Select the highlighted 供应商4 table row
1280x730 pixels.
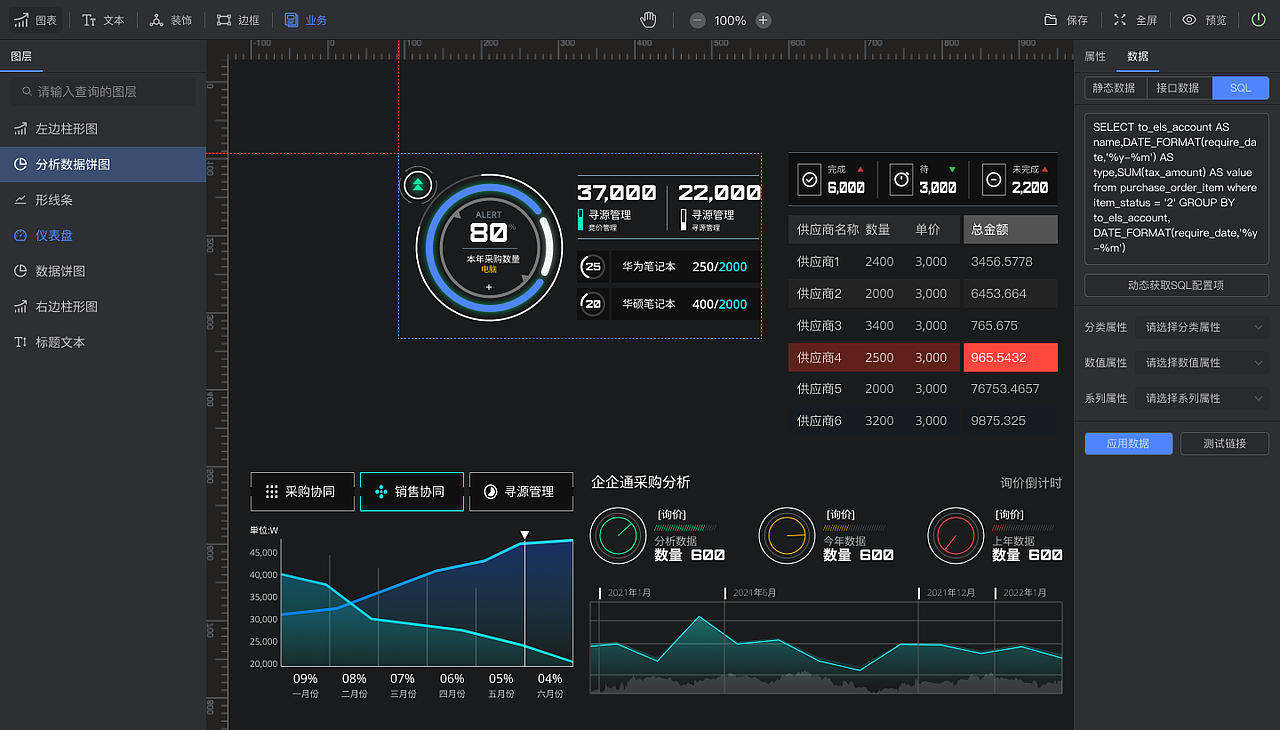[922, 357]
